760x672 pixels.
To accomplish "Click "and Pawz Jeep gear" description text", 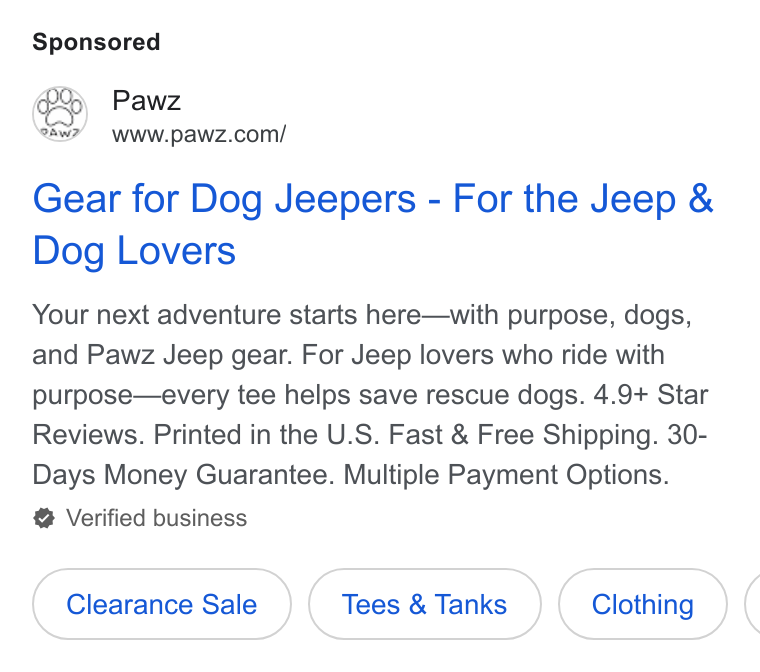I will click(162, 355).
